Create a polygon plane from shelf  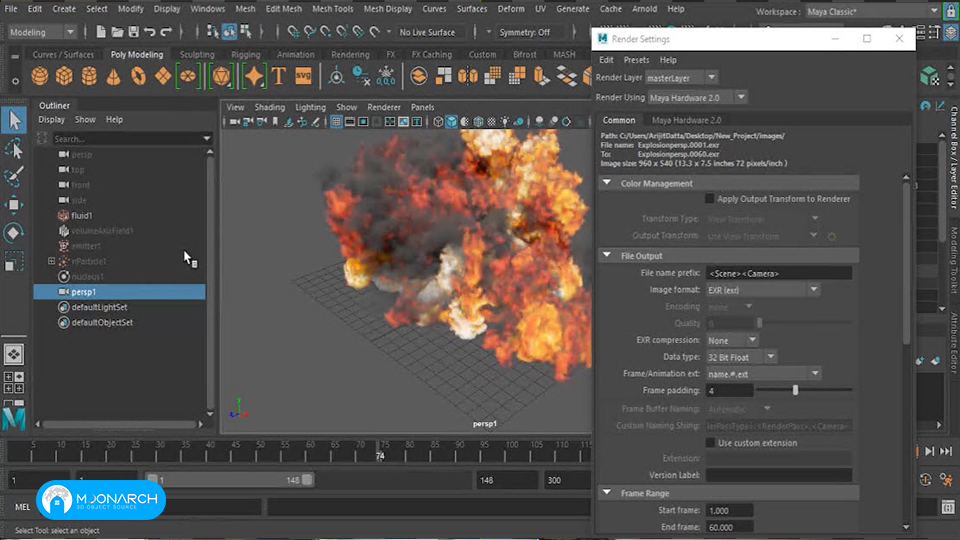point(163,76)
